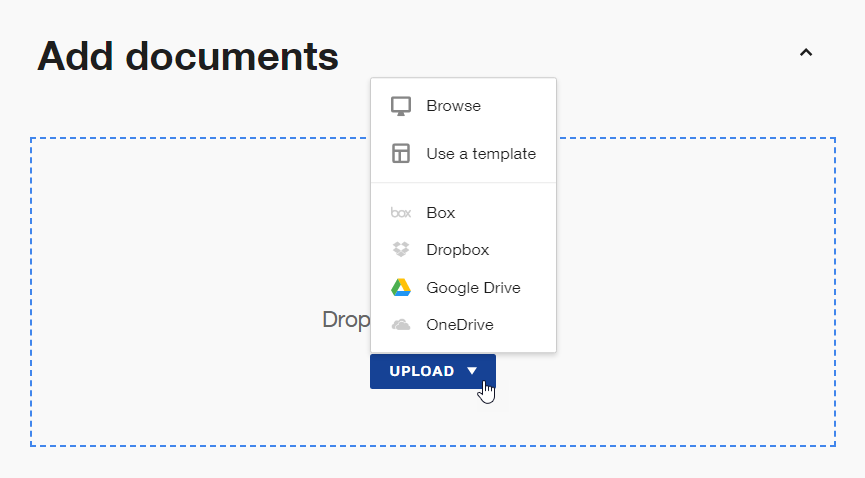Choose Google Drive from the list
Screen dimensions: 865x478
(473, 288)
